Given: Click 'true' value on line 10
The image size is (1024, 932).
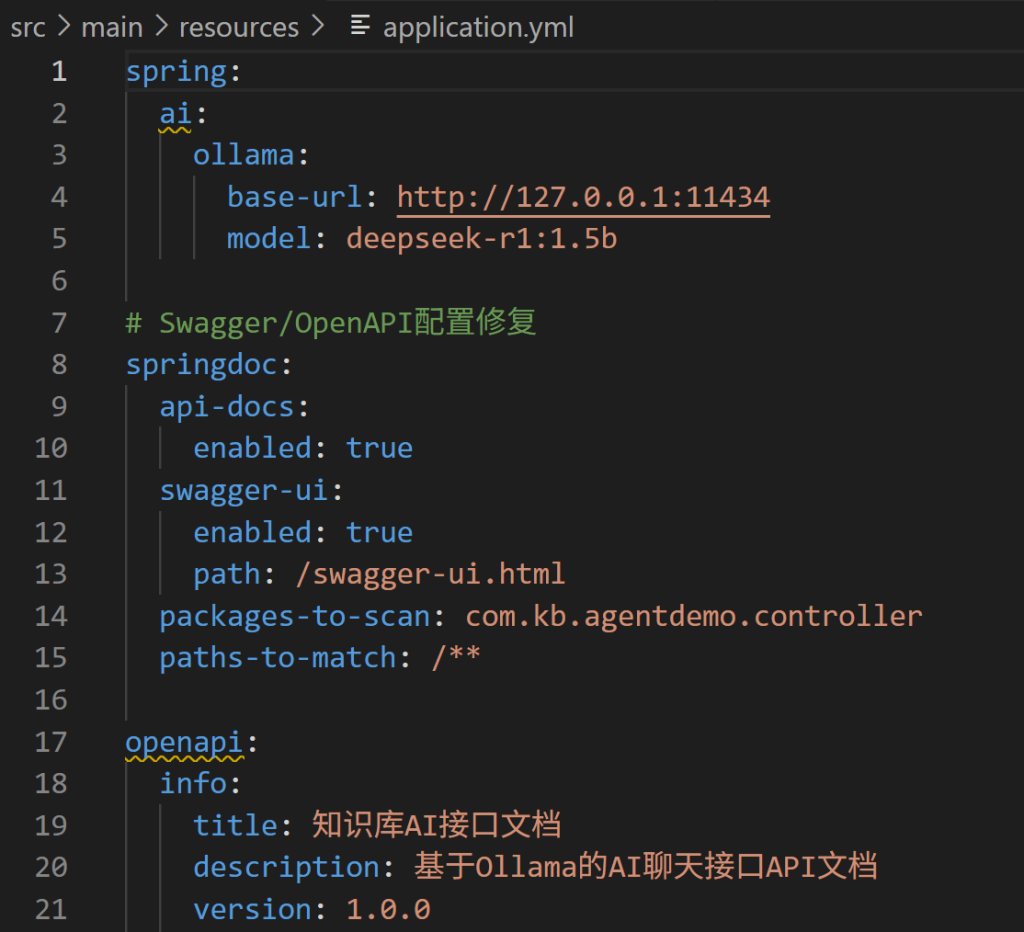Looking at the screenshot, I should (379, 449).
